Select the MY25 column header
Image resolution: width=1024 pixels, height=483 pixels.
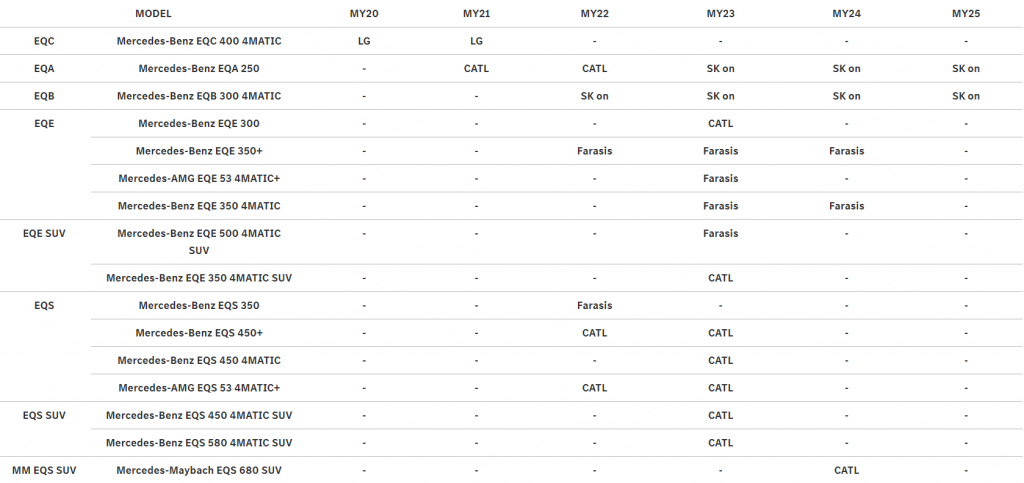point(965,14)
